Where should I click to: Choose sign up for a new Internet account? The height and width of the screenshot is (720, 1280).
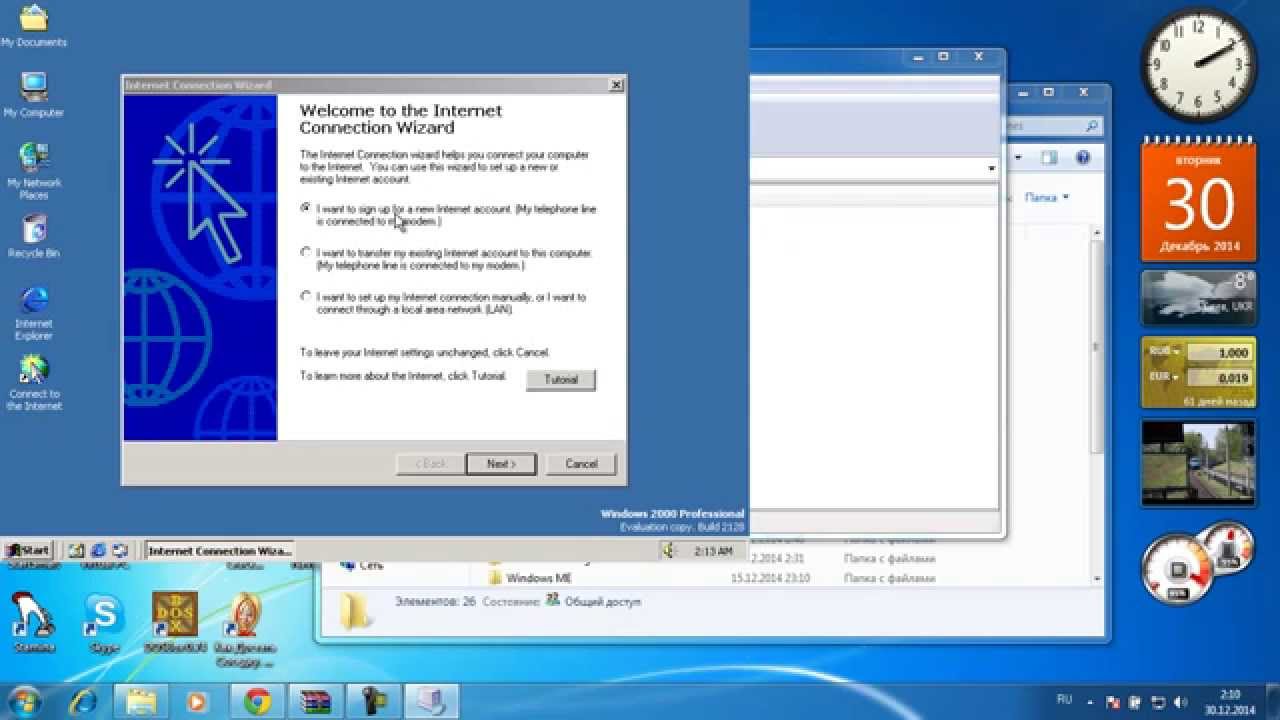306,208
